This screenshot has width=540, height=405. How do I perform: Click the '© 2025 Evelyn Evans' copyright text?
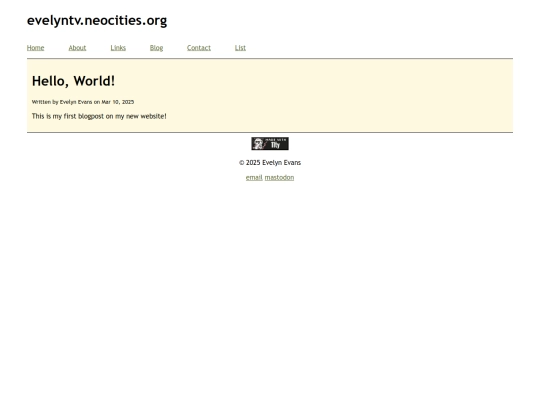[270, 163]
